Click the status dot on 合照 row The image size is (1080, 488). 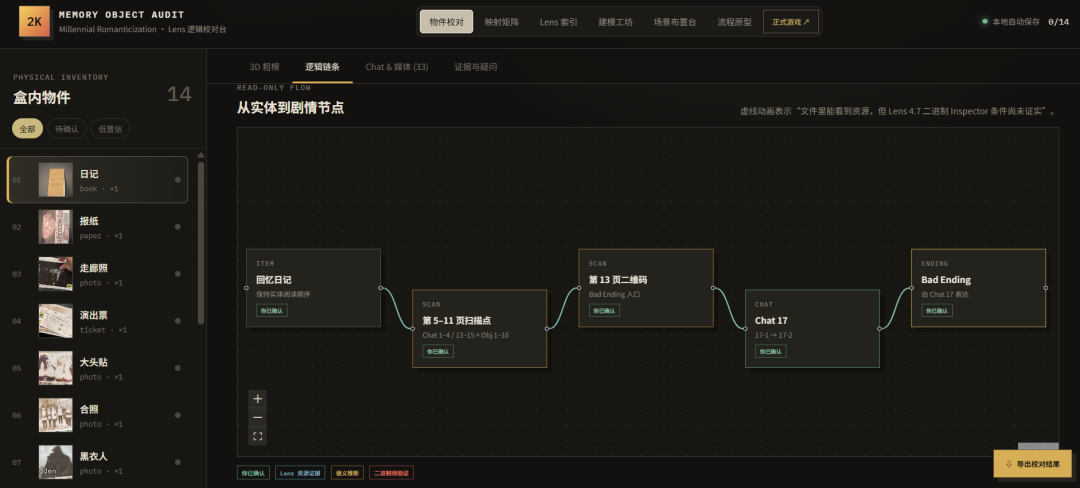(x=178, y=414)
